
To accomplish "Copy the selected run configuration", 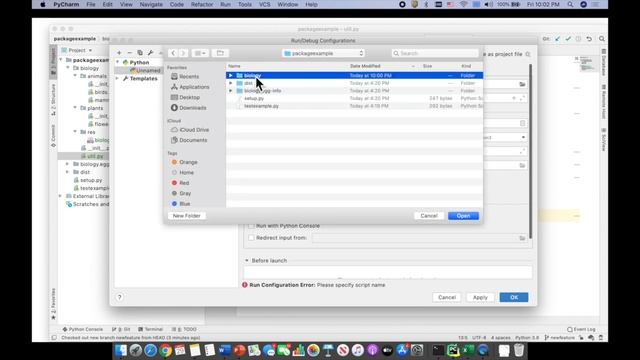I will click(140, 53).
